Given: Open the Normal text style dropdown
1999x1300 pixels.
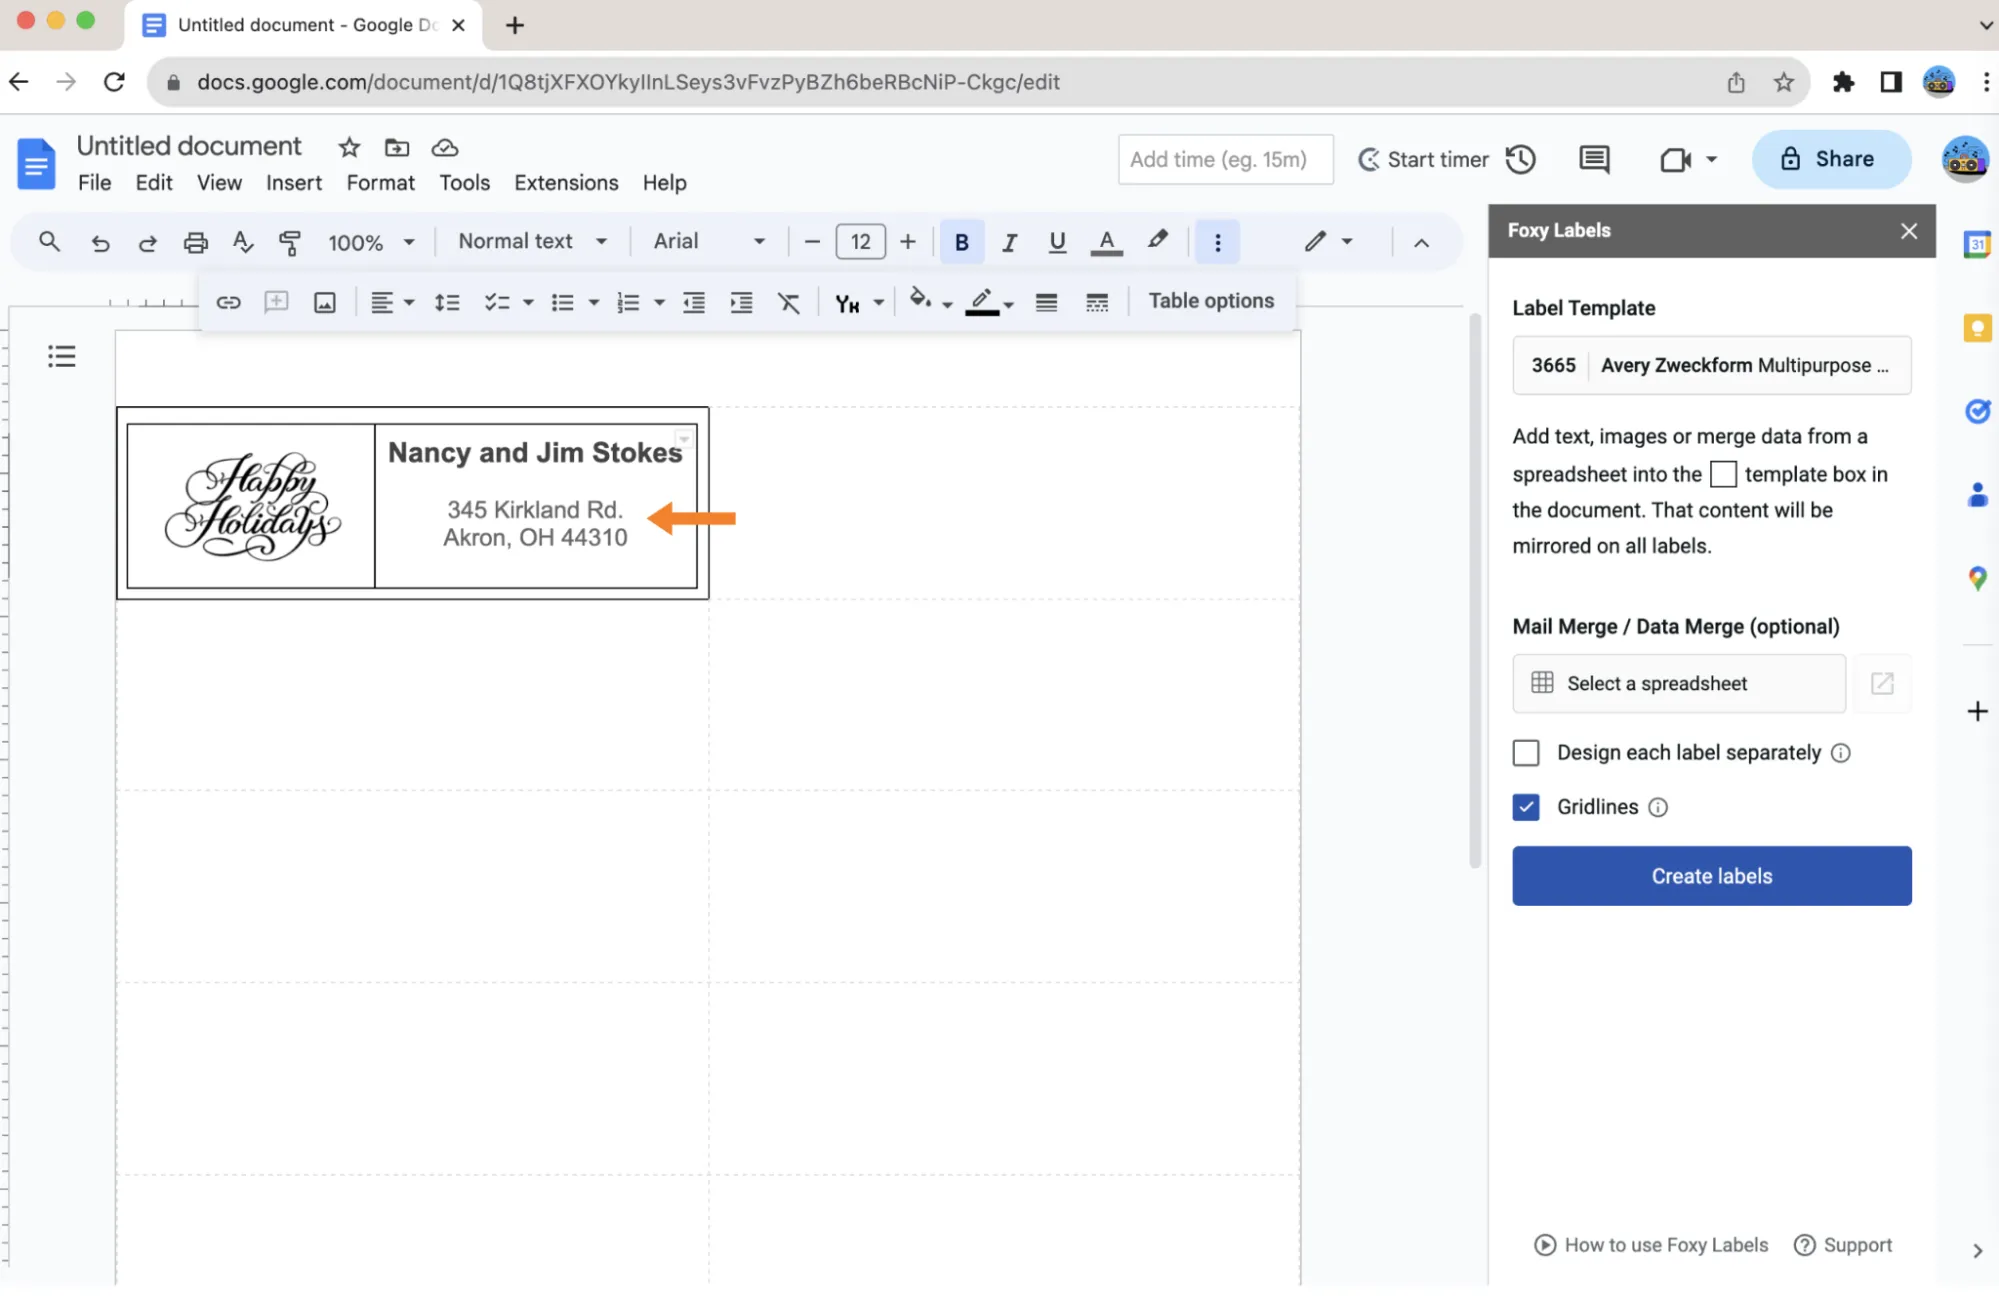Looking at the screenshot, I should [532, 241].
